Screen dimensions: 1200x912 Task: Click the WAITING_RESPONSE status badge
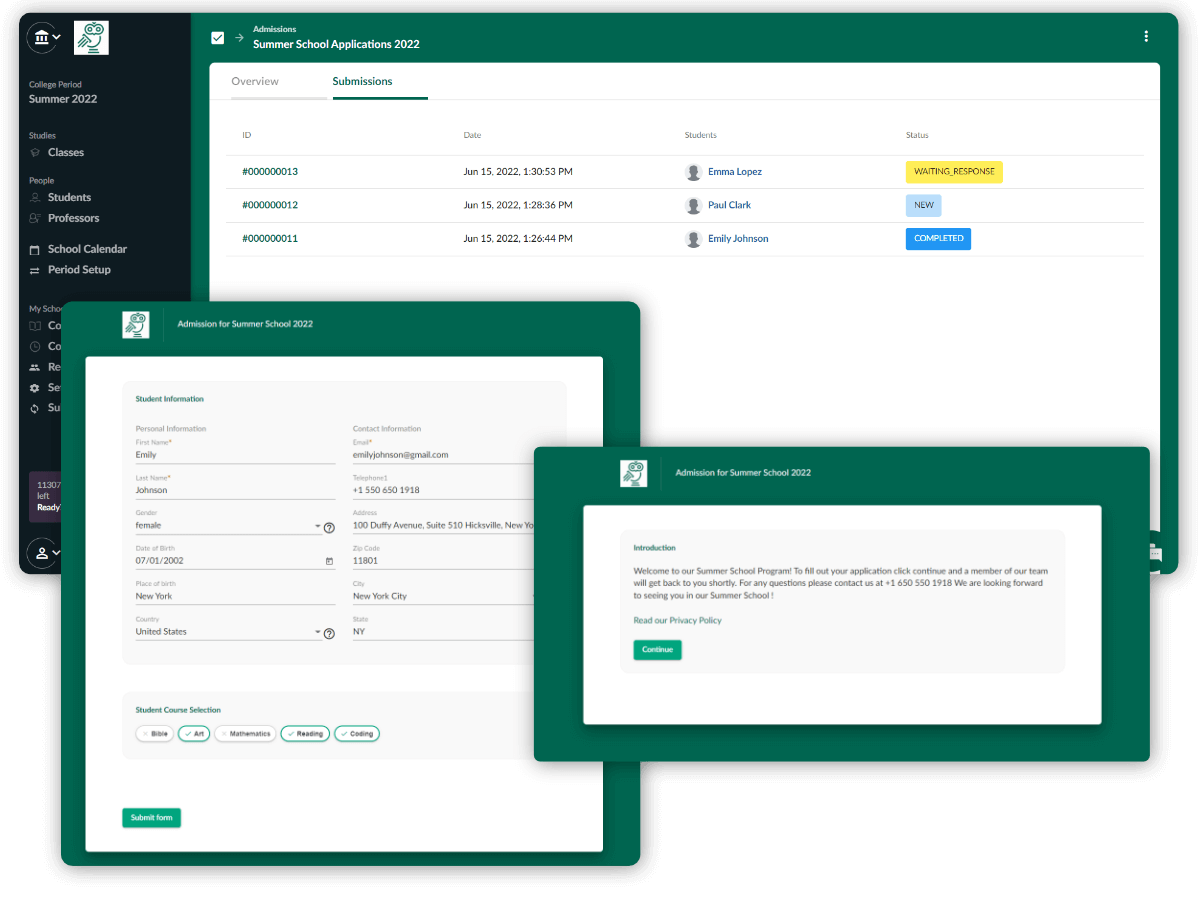pos(954,172)
